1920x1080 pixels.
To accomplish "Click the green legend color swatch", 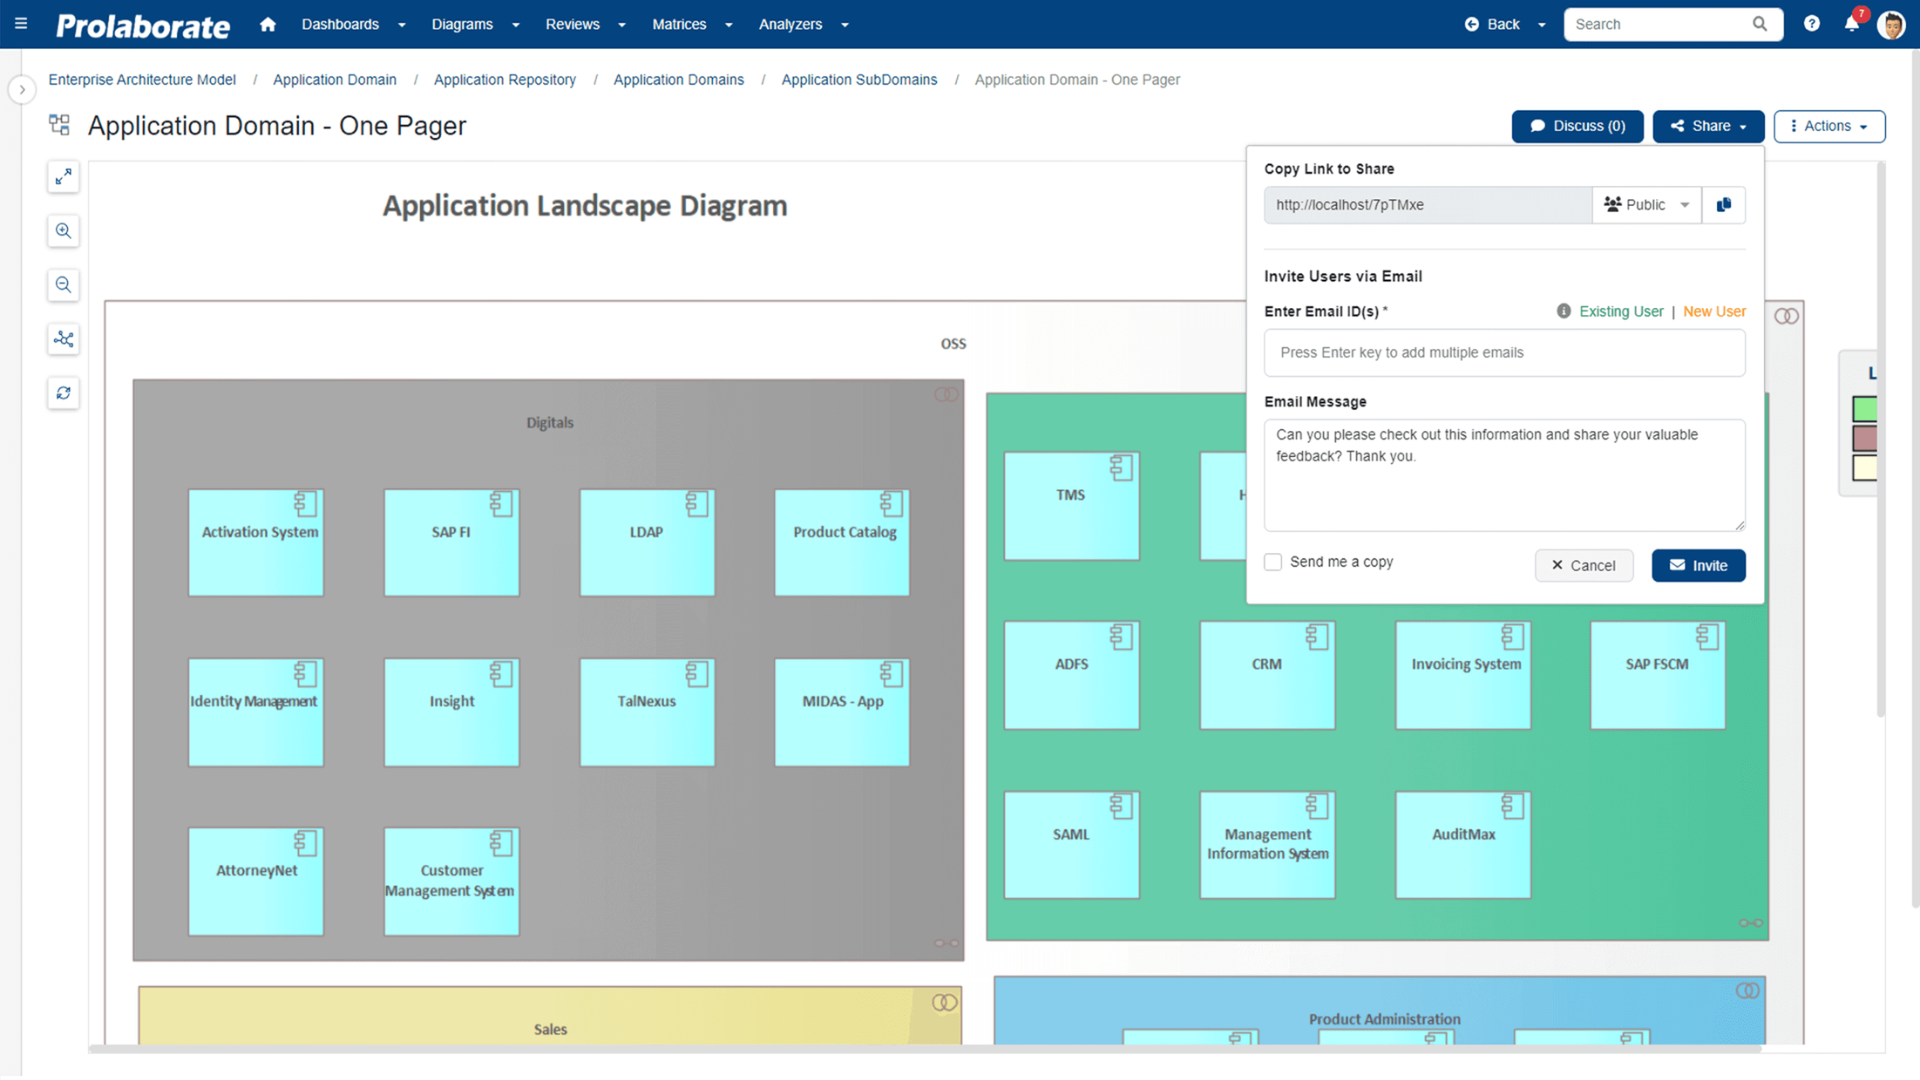I will pyautogui.click(x=1864, y=409).
